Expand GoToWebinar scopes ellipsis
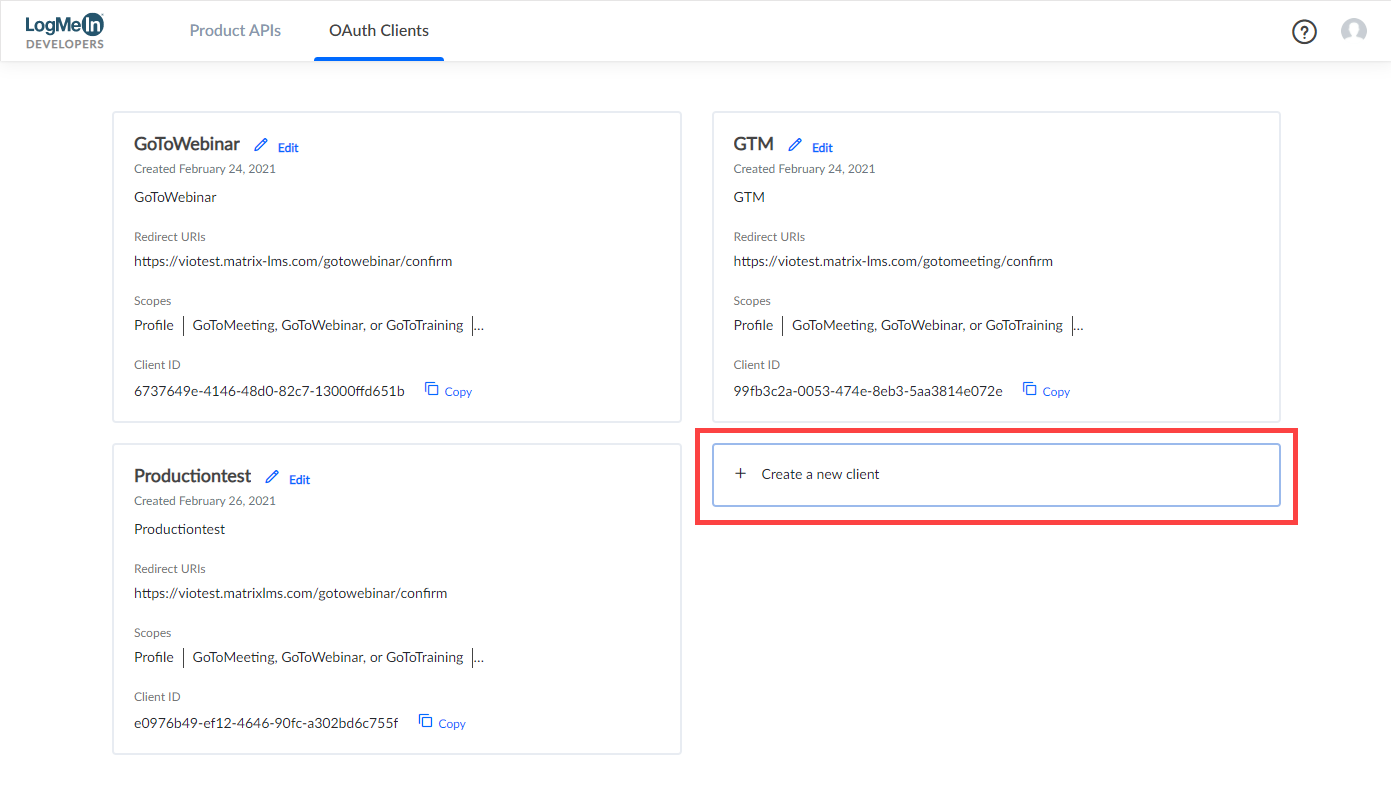The width and height of the screenshot is (1391, 786). [479, 326]
